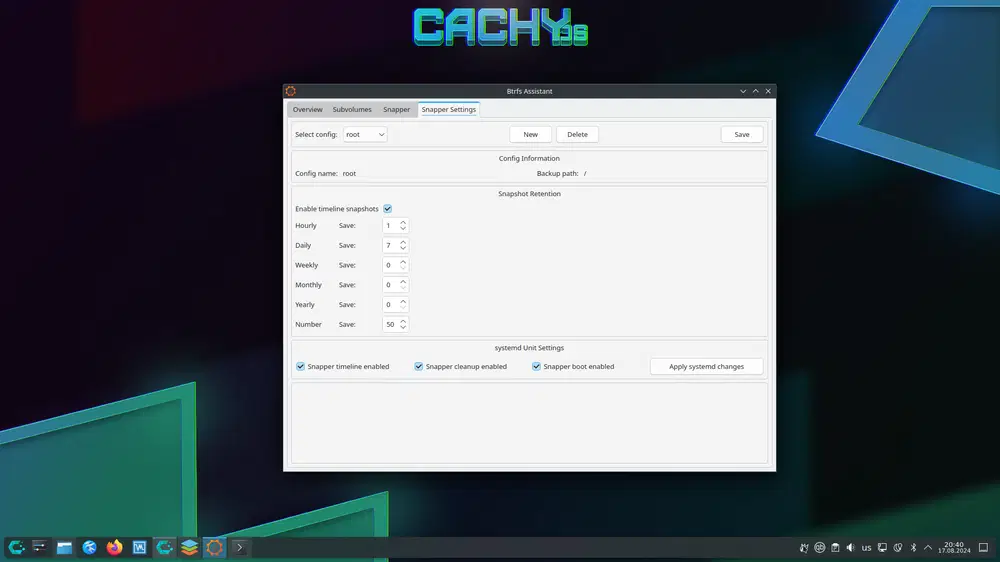Toggle Snapper cleanup enabled checkbox
1000x562 pixels.
[418, 367]
